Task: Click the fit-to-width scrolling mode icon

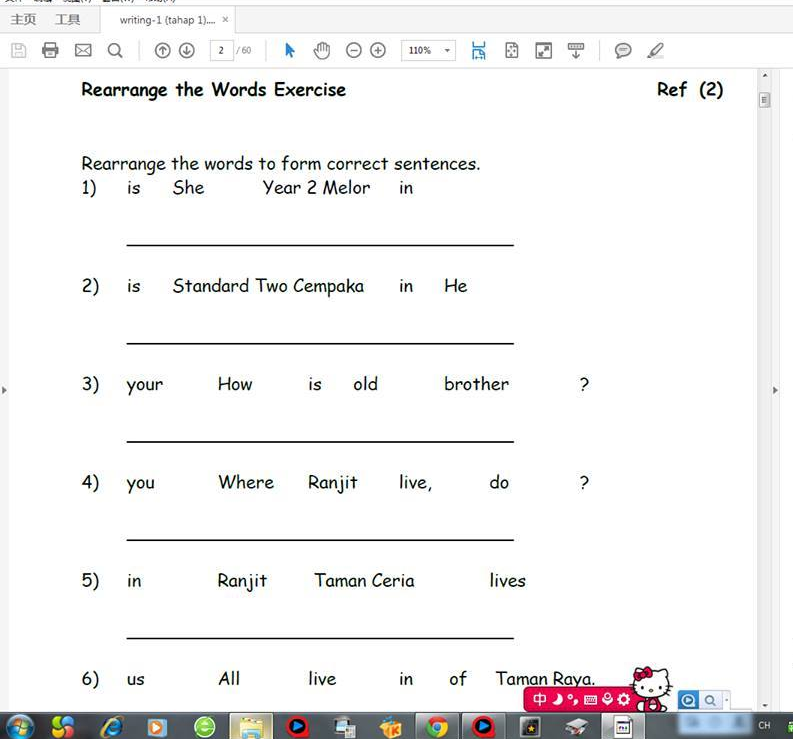Action: (479, 50)
